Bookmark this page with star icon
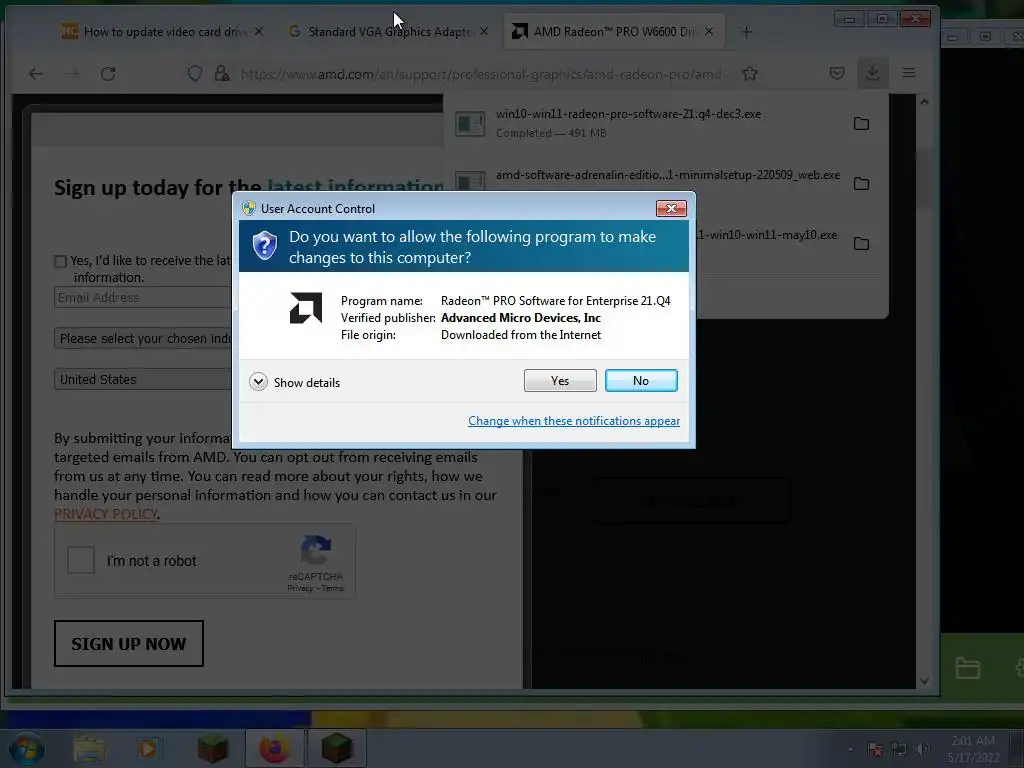The image size is (1024, 768). [750, 73]
